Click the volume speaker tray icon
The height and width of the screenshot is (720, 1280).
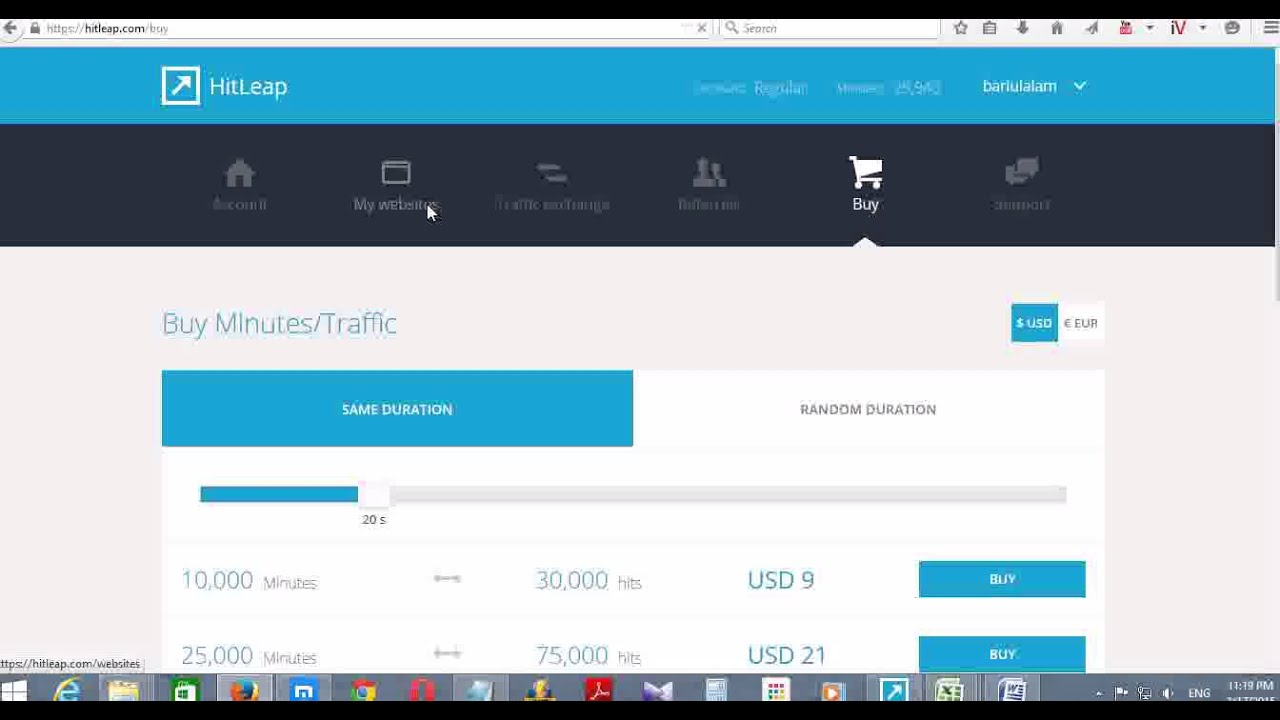pyautogui.click(x=1168, y=693)
